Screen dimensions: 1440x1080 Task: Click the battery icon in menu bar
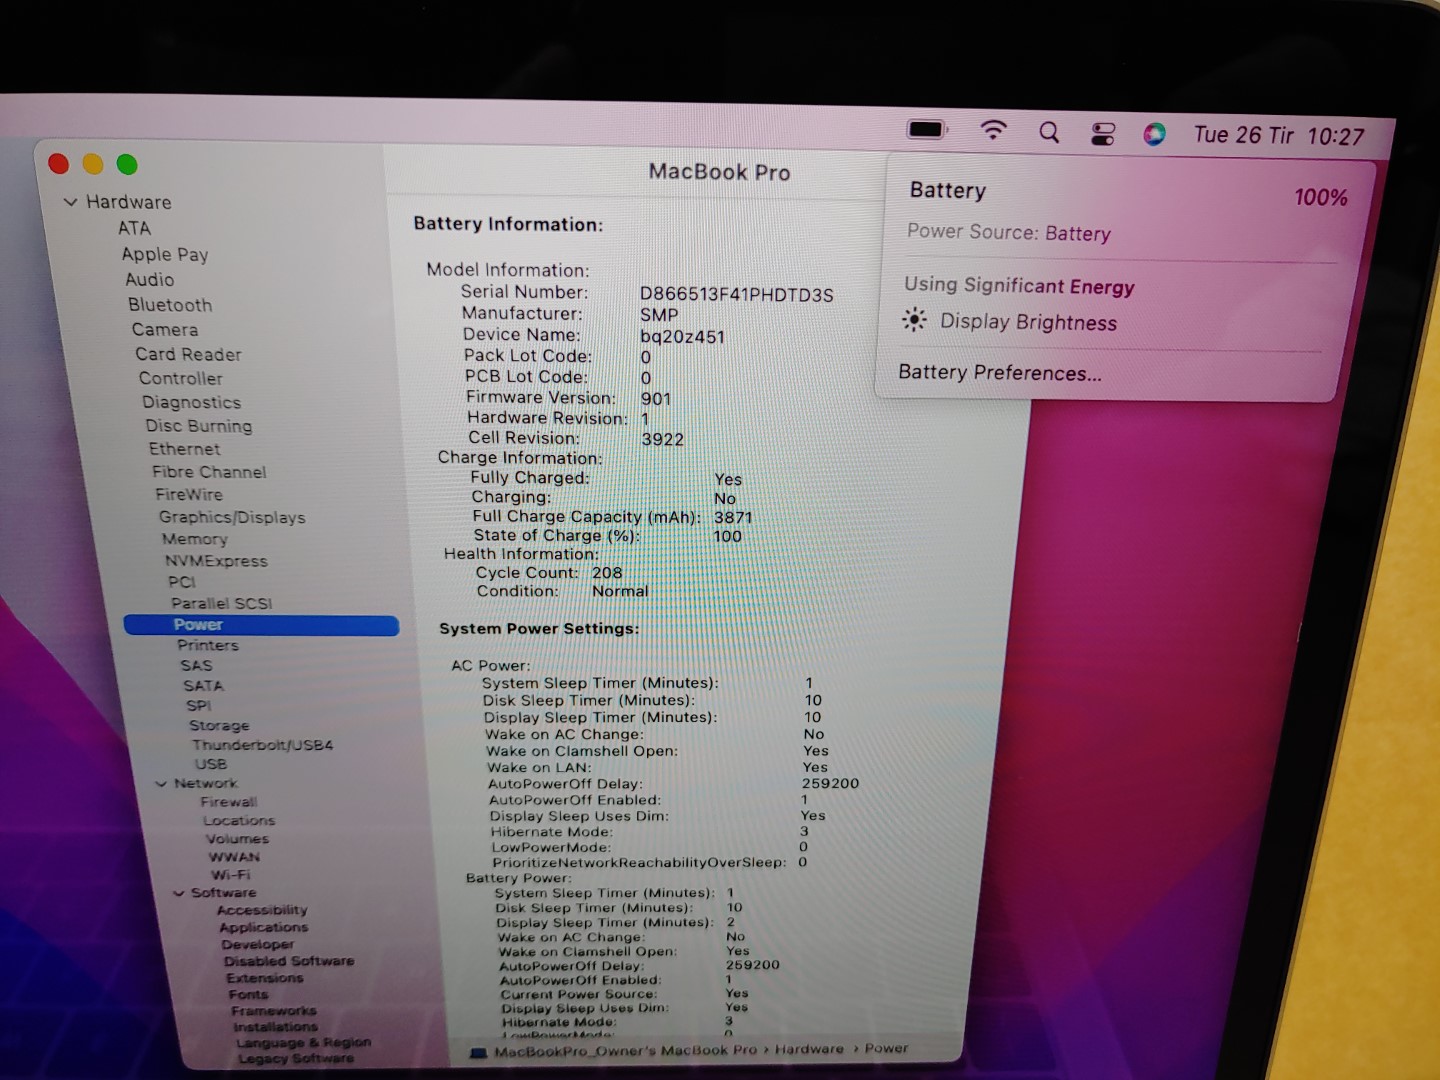pyautogui.click(x=926, y=129)
